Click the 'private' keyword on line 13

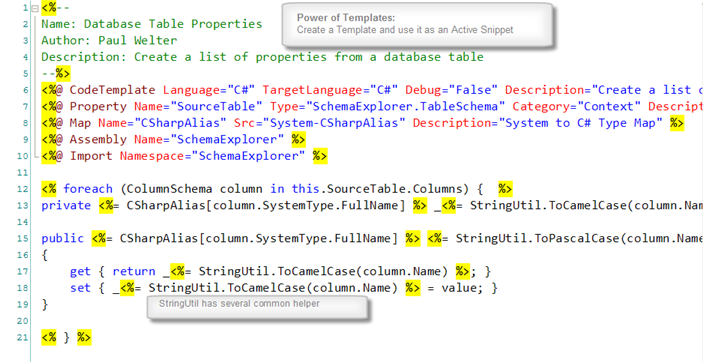click(x=66, y=205)
